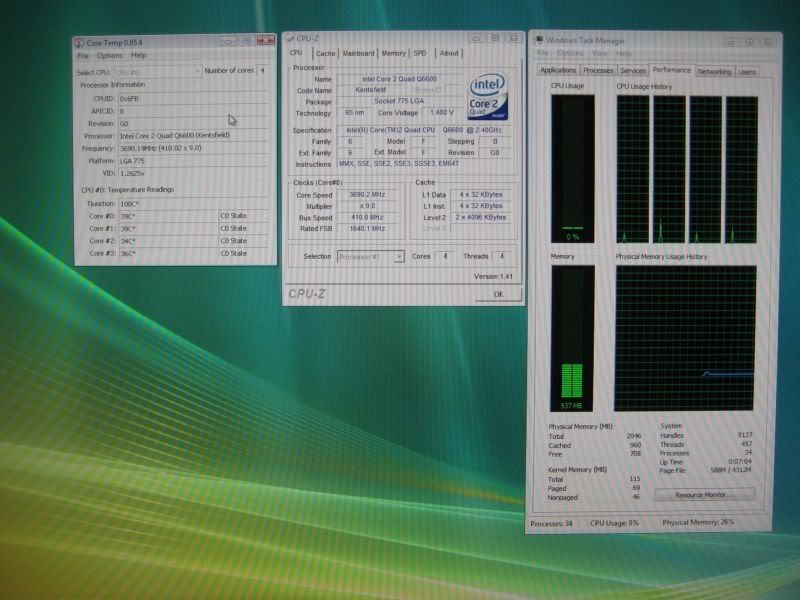This screenshot has width=800, height=600.
Task: Open the File menu in Task Manager
Action: (x=542, y=53)
